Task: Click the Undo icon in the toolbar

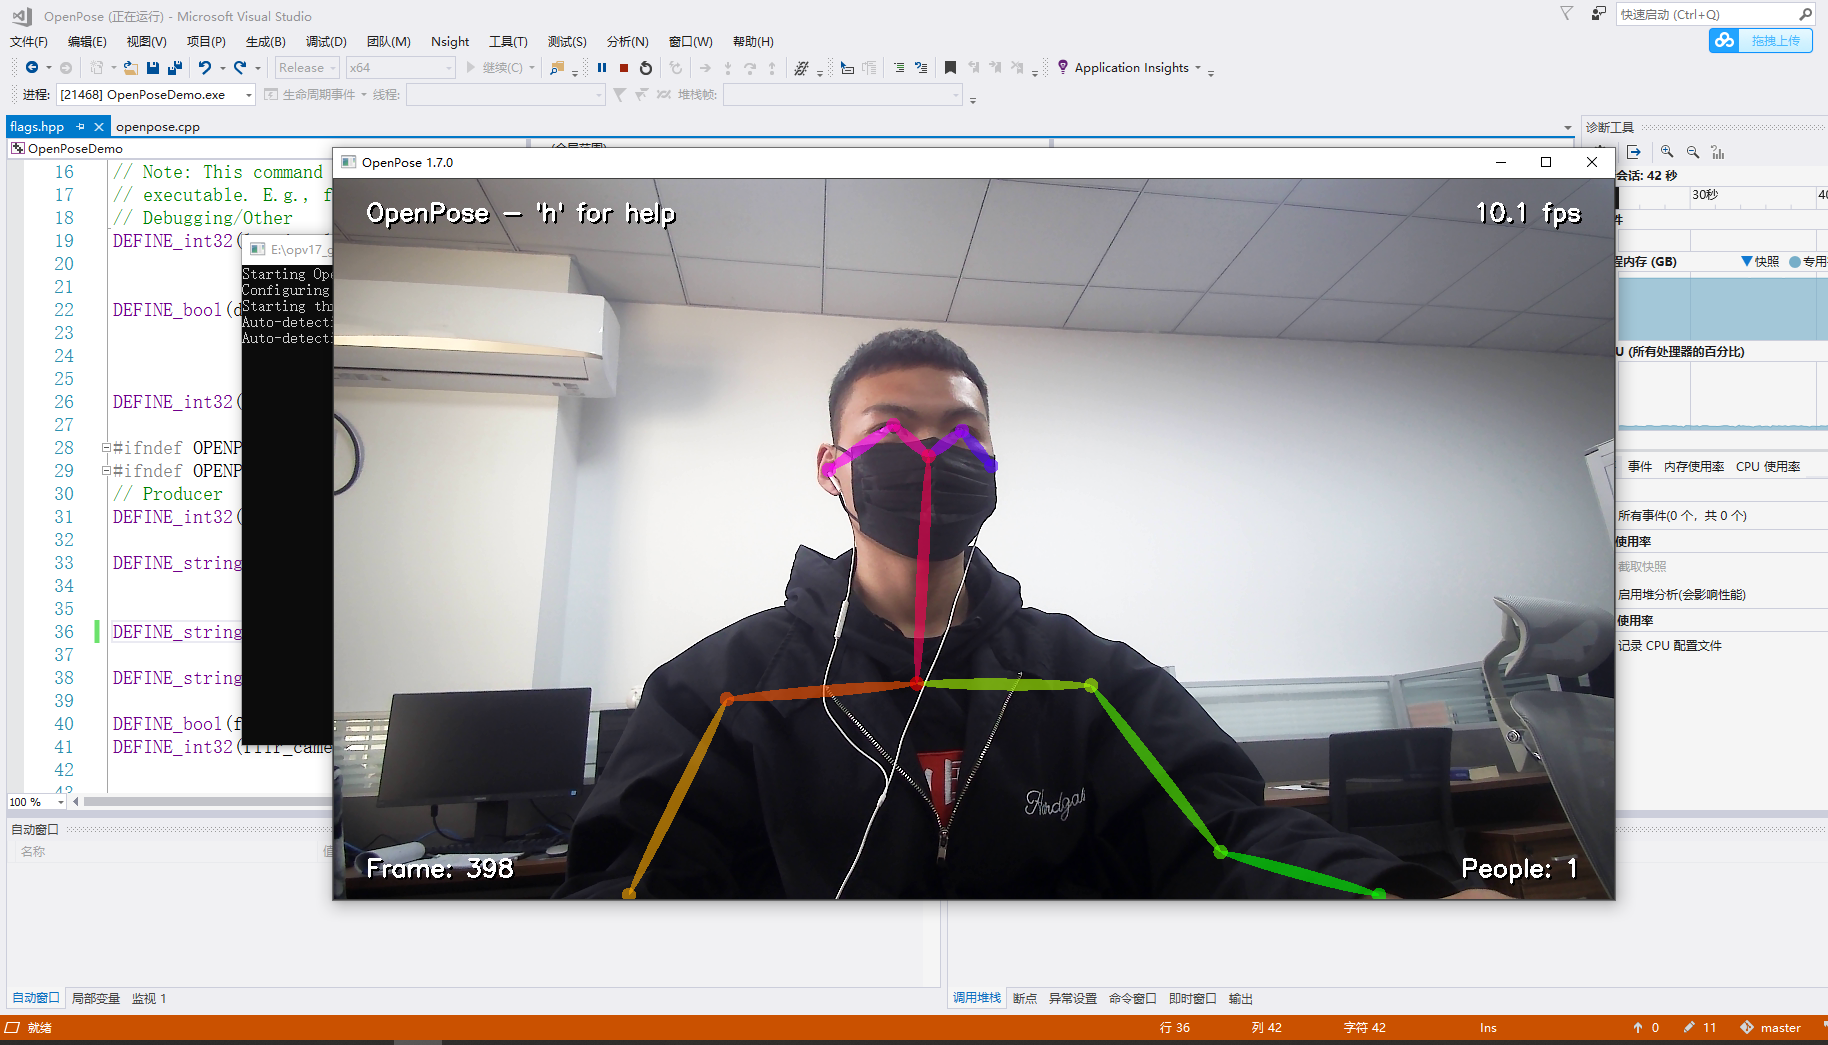Action: tap(205, 67)
